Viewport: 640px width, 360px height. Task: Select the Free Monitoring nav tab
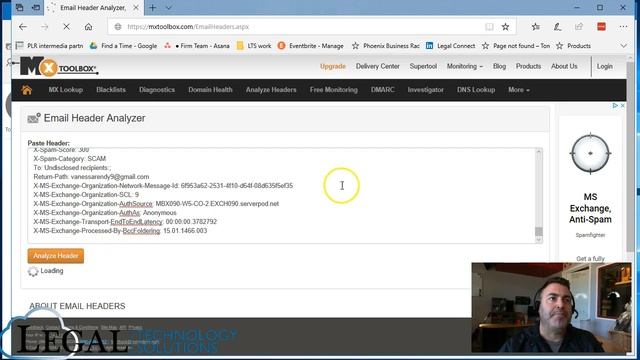tap(333, 90)
